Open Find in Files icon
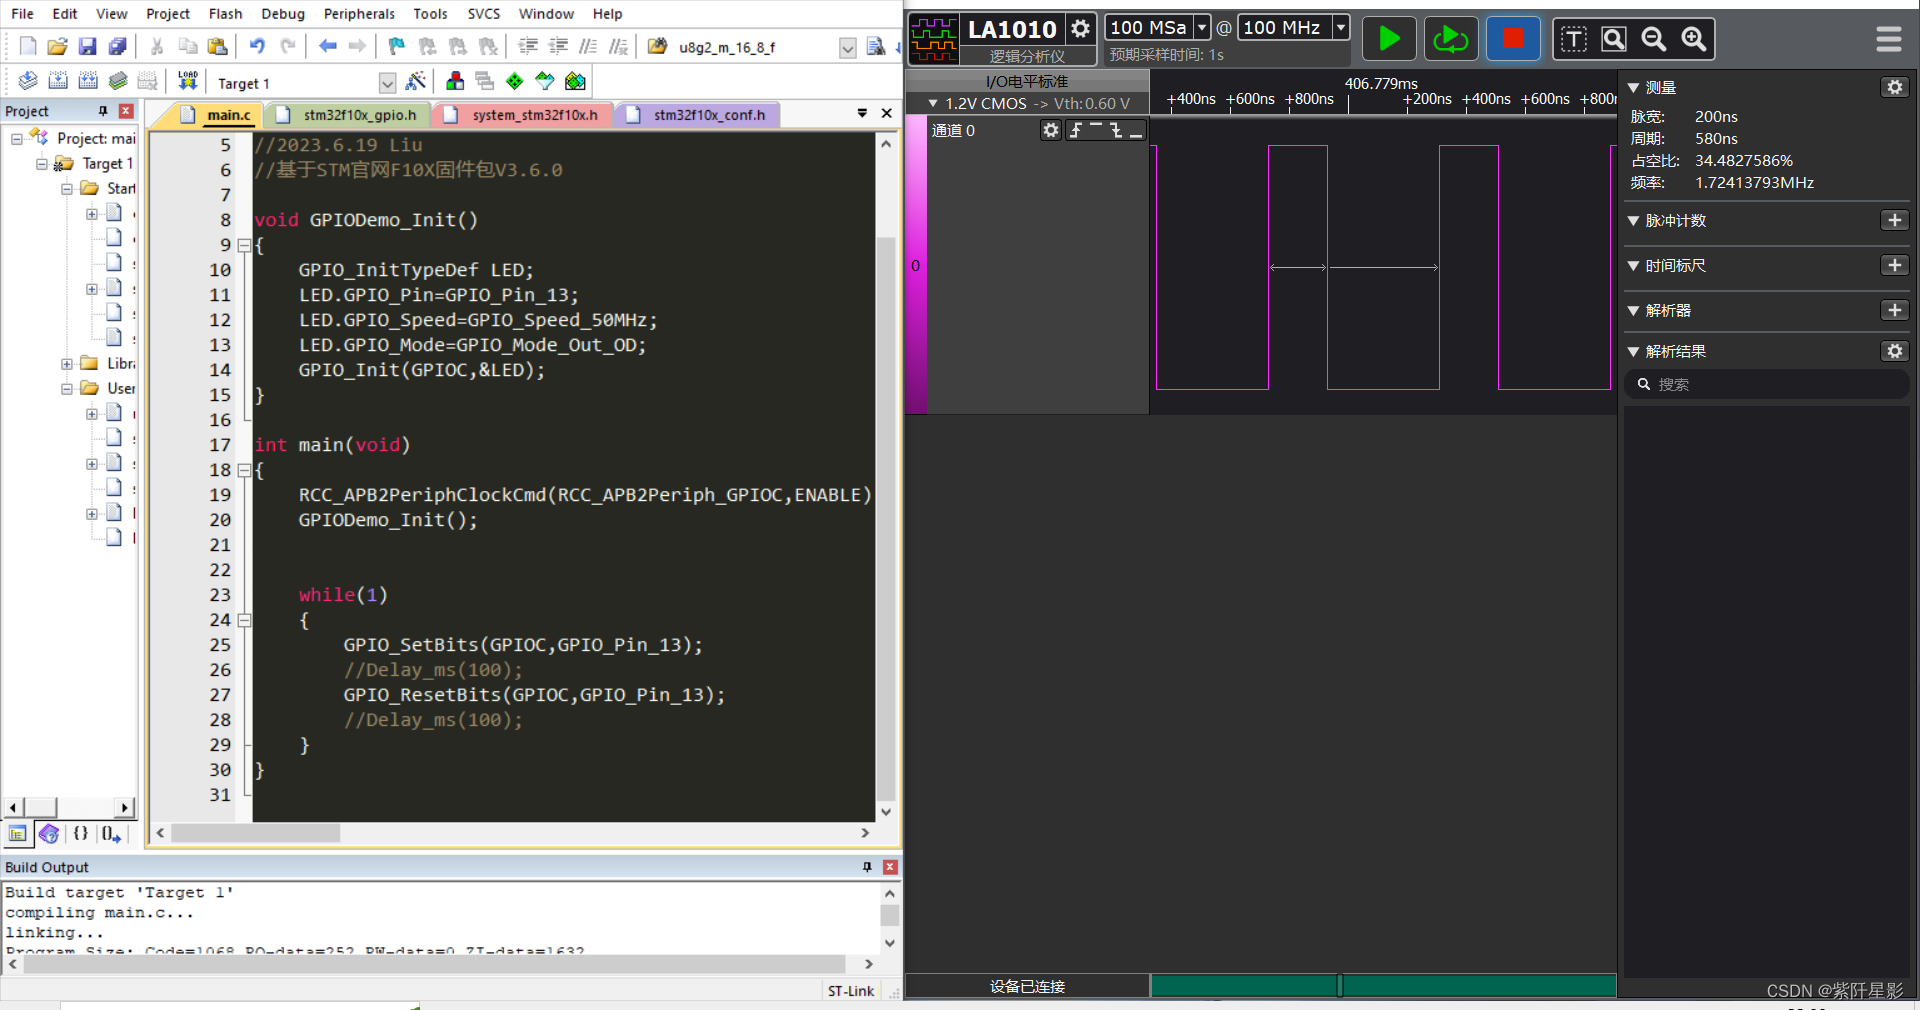Viewport: 1920px width, 1010px height. 657,46
